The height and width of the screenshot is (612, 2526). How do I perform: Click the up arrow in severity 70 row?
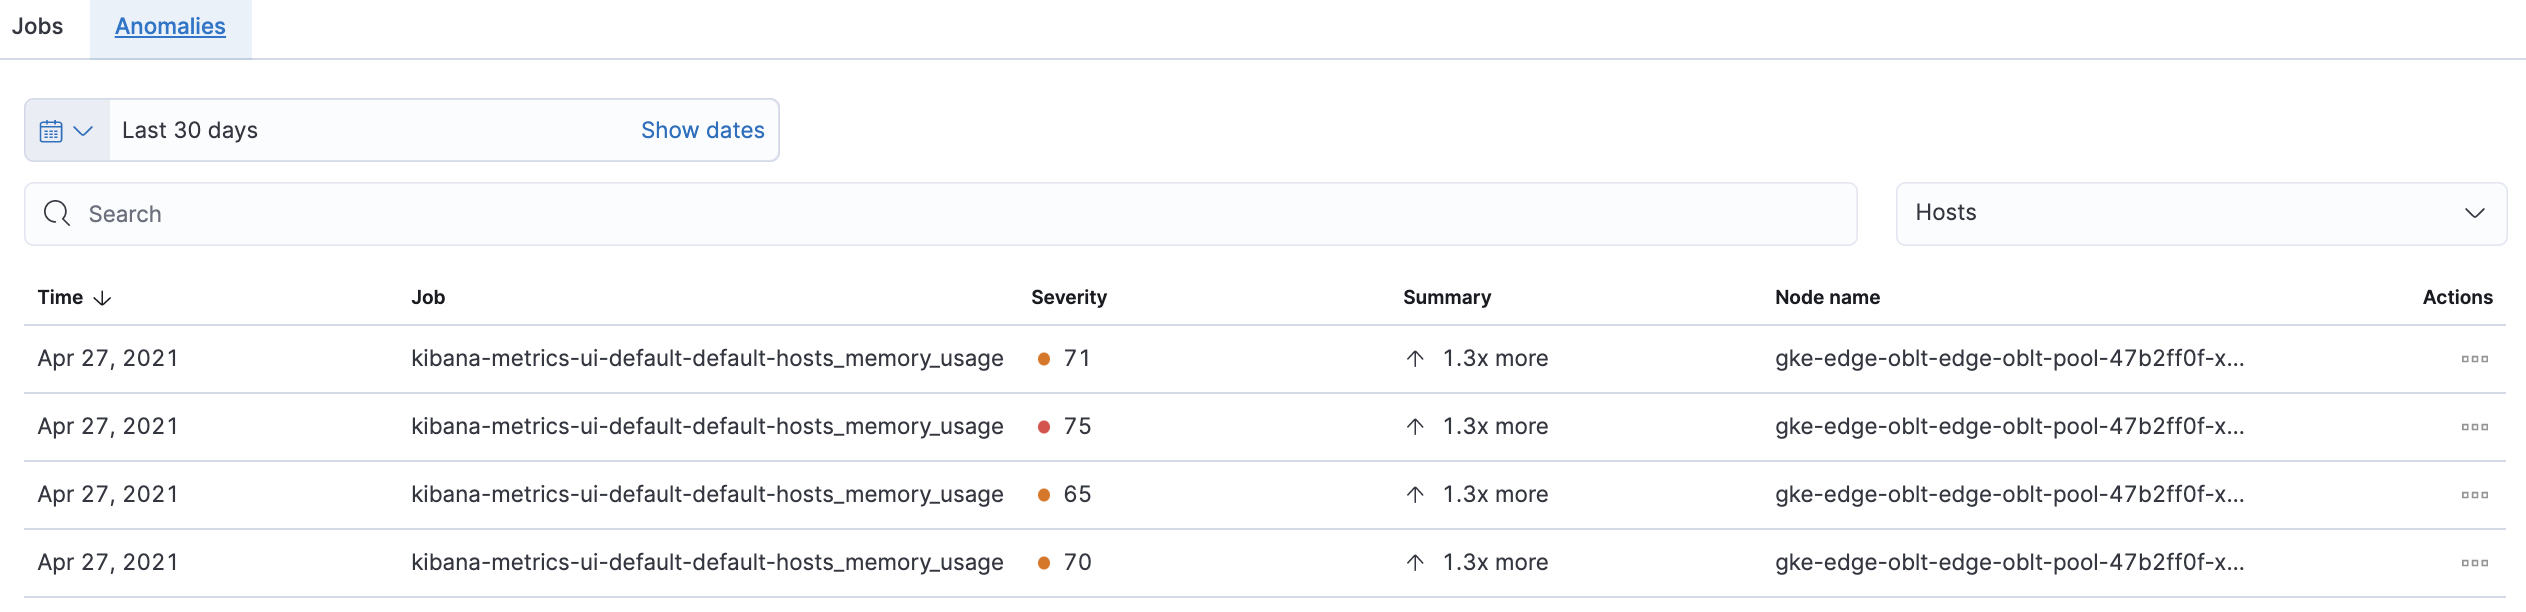[1415, 563]
